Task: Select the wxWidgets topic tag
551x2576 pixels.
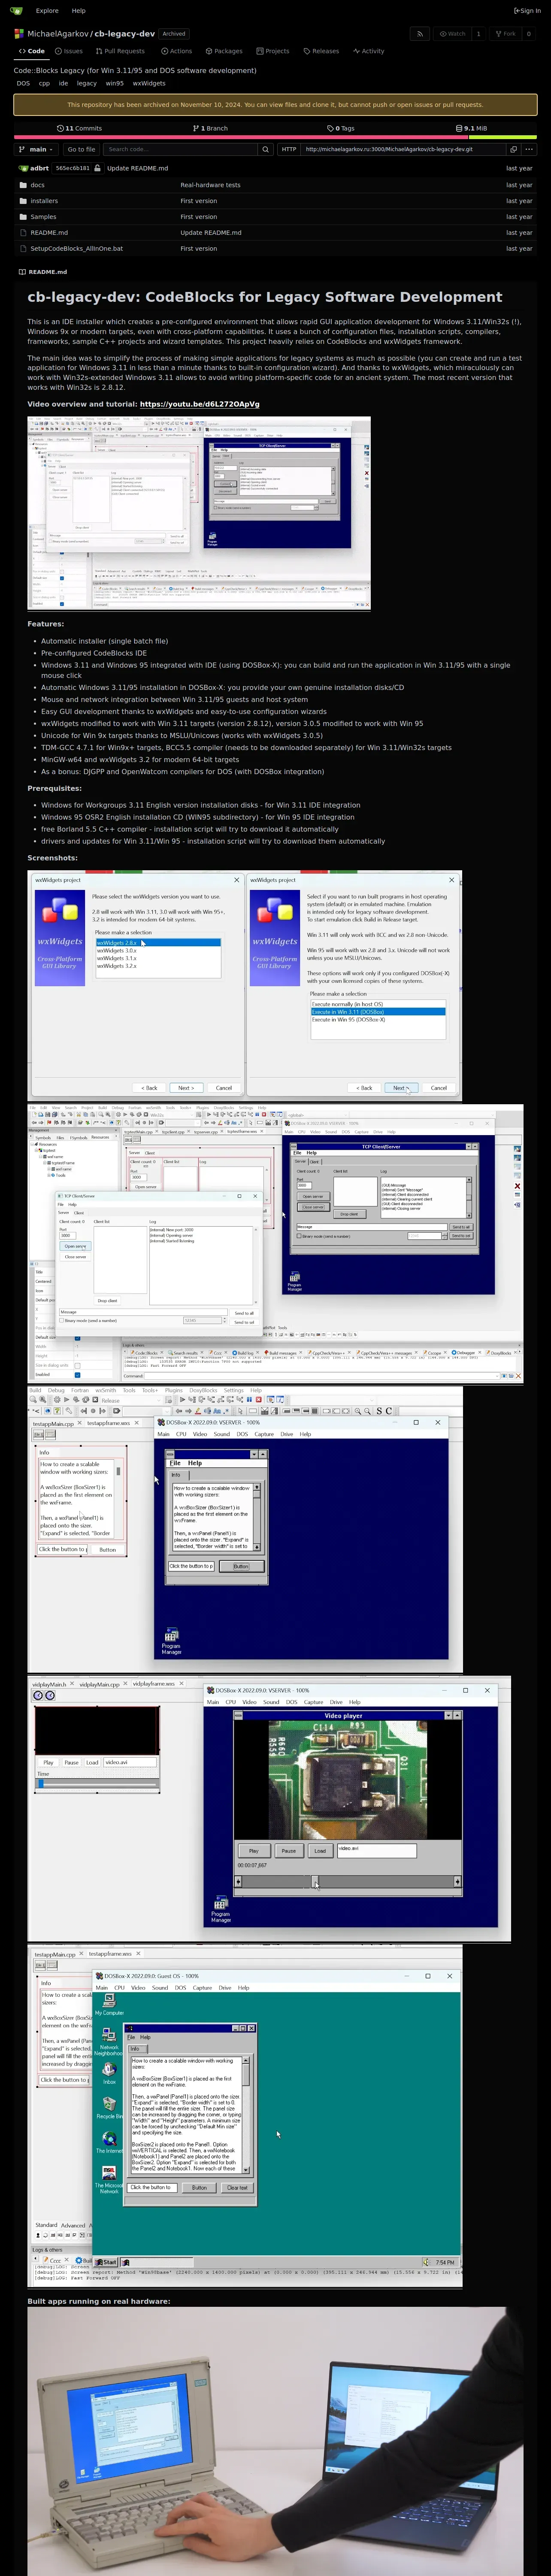Action: [x=149, y=83]
